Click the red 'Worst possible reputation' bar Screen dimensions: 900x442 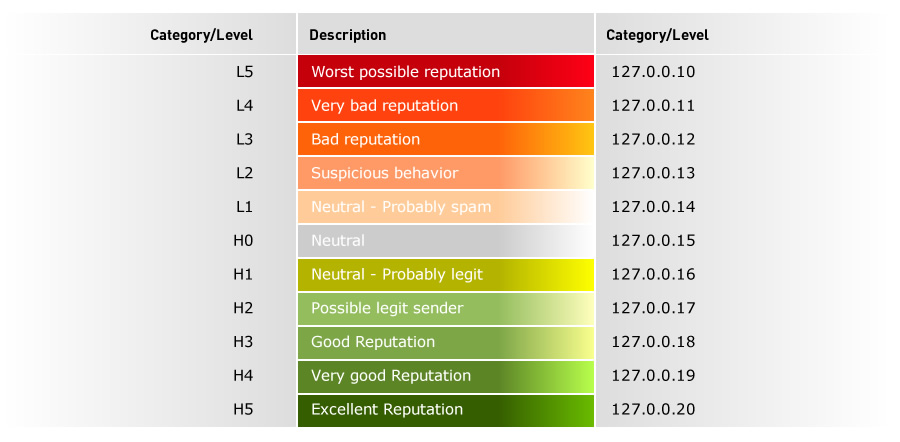tap(445, 72)
